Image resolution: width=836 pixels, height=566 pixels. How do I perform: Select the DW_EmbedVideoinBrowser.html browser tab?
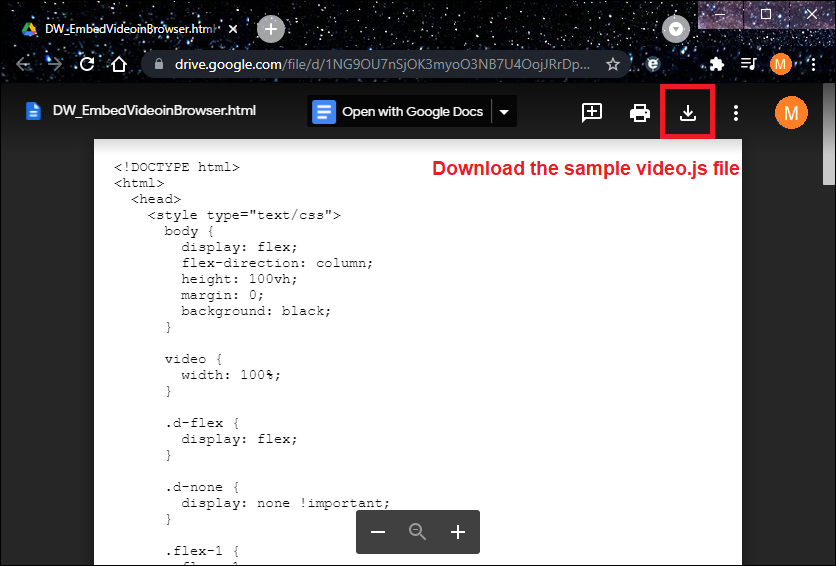pyautogui.click(x=130, y=29)
